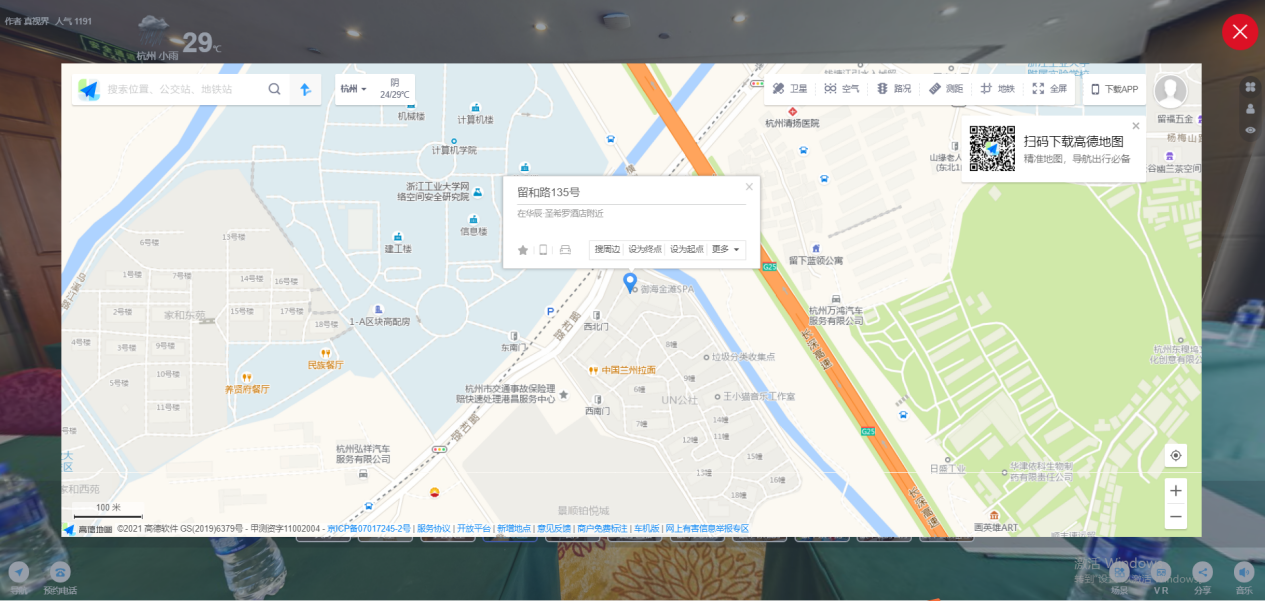Click the four-dot grid icon in right sidebar

1251,88
